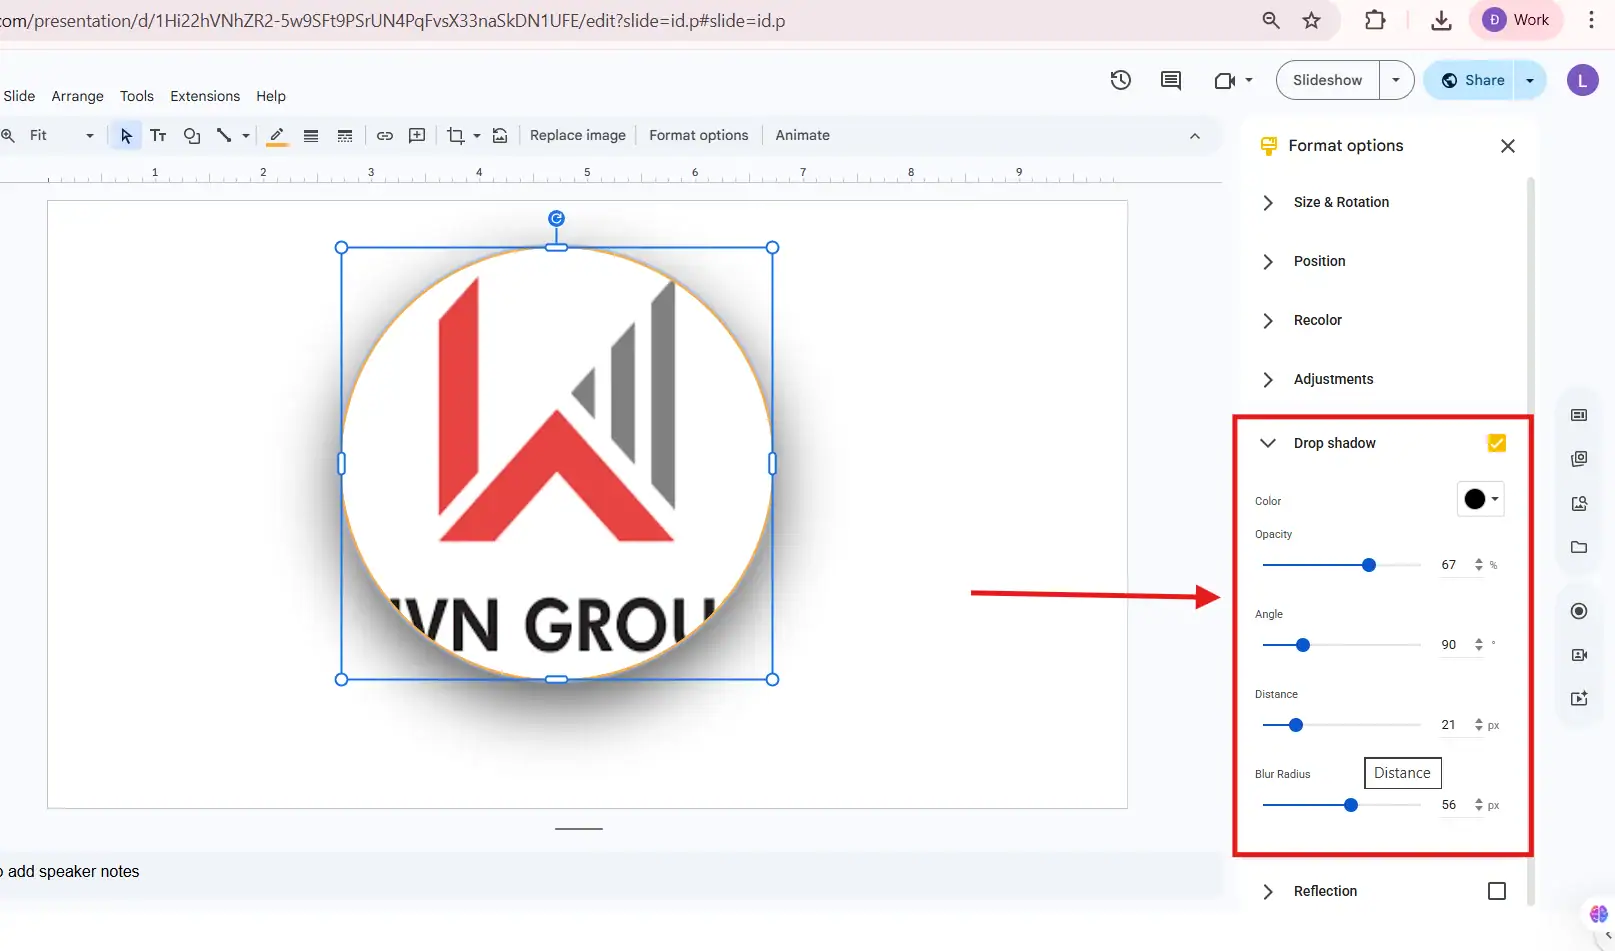This screenshot has height=951, width=1615.
Task: Open the border color pencil tool
Action: (277, 136)
